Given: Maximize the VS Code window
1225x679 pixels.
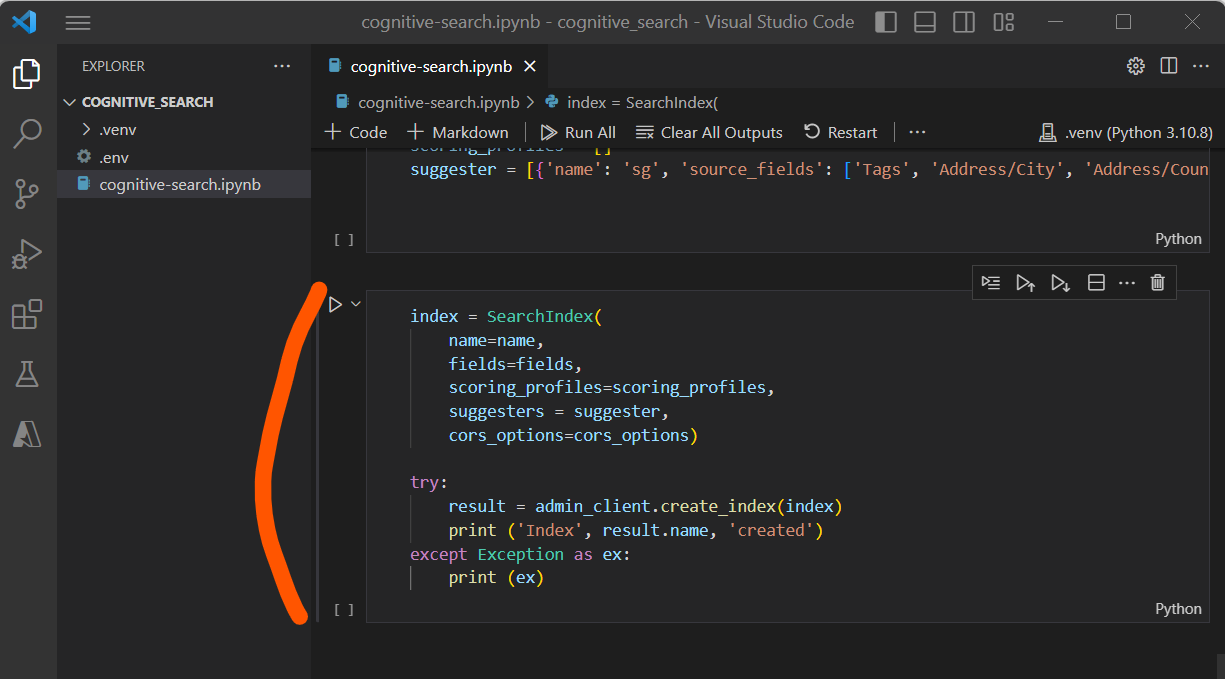Looking at the screenshot, I should click(x=1123, y=22).
